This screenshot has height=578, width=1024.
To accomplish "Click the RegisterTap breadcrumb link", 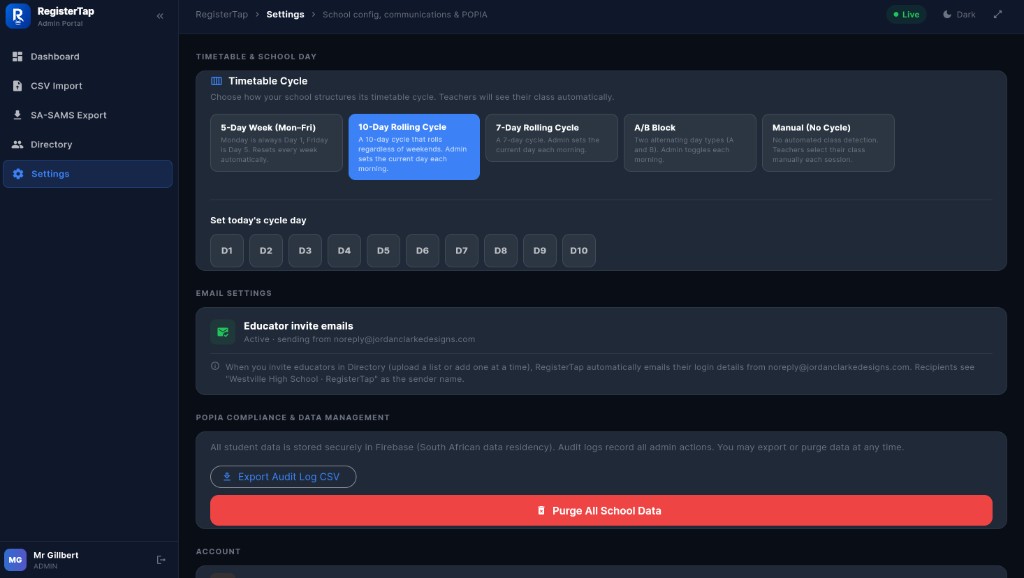I will click(x=221, y=14).
